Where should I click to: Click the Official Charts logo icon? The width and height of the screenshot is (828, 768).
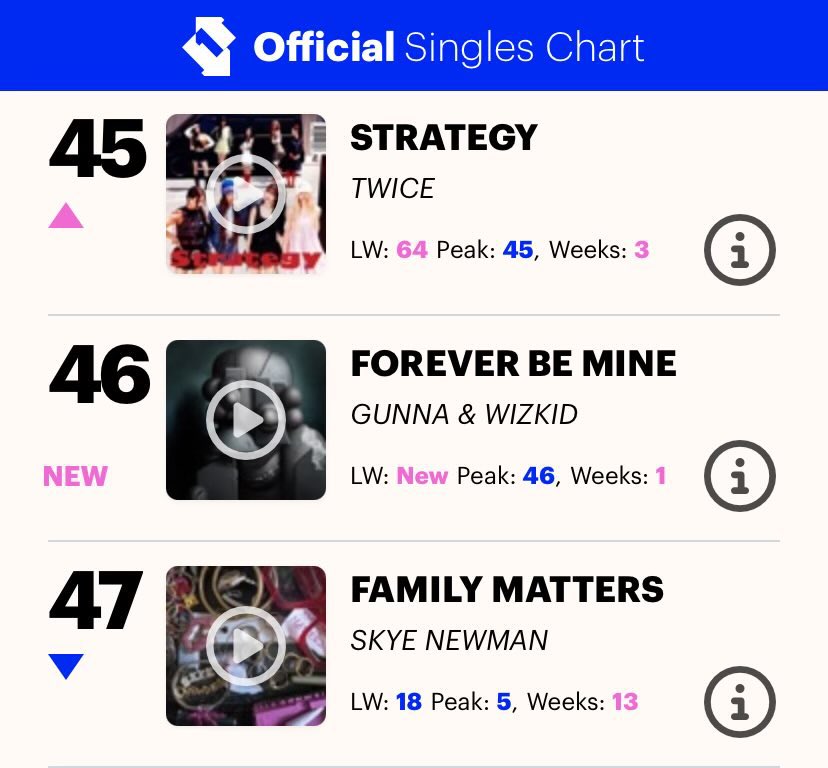[x=209, y=46]
